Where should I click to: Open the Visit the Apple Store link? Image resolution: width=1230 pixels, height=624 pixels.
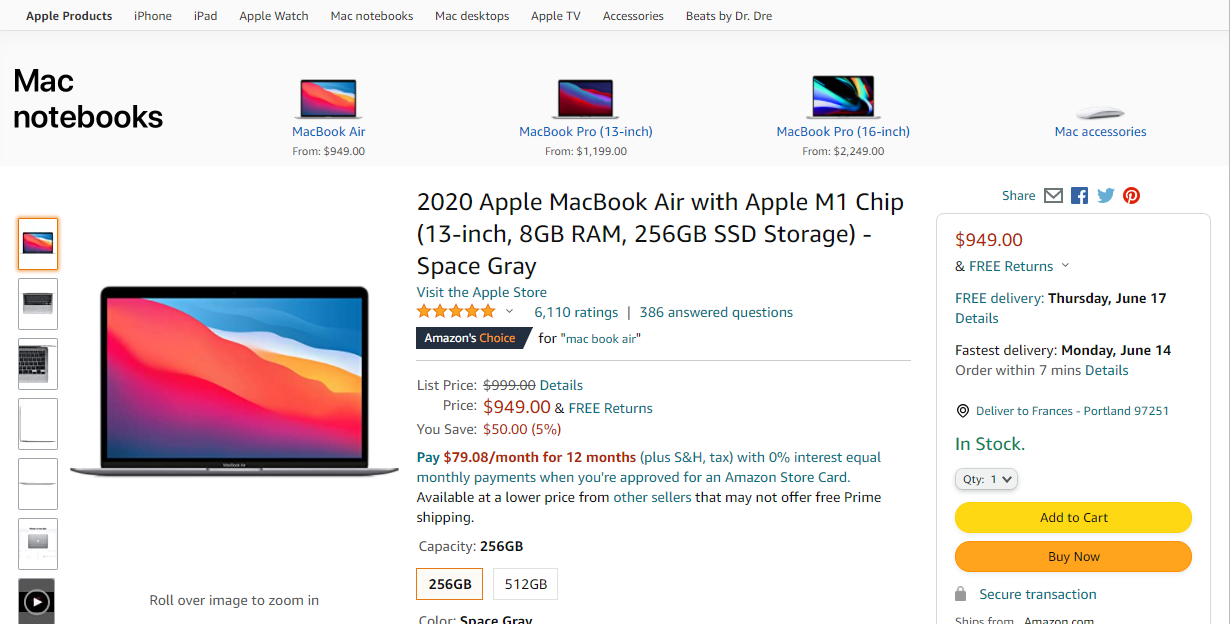[481, 291]
